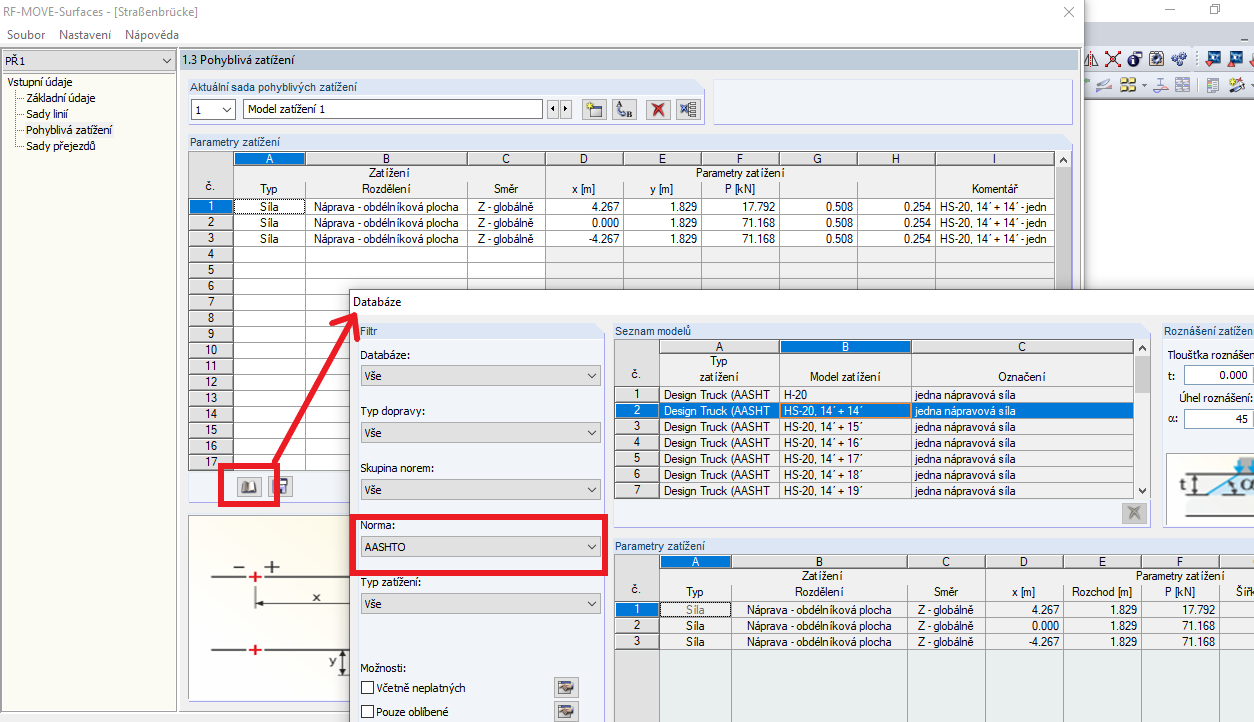Go to previous load set arrow

(x=553, y=109)
